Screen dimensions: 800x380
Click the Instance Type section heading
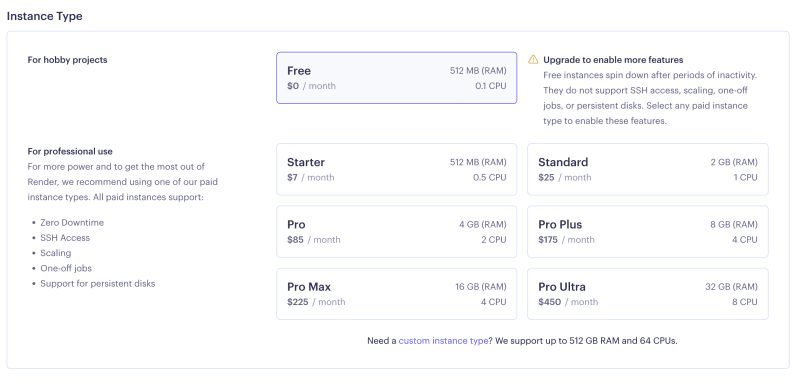click(44, 16)
